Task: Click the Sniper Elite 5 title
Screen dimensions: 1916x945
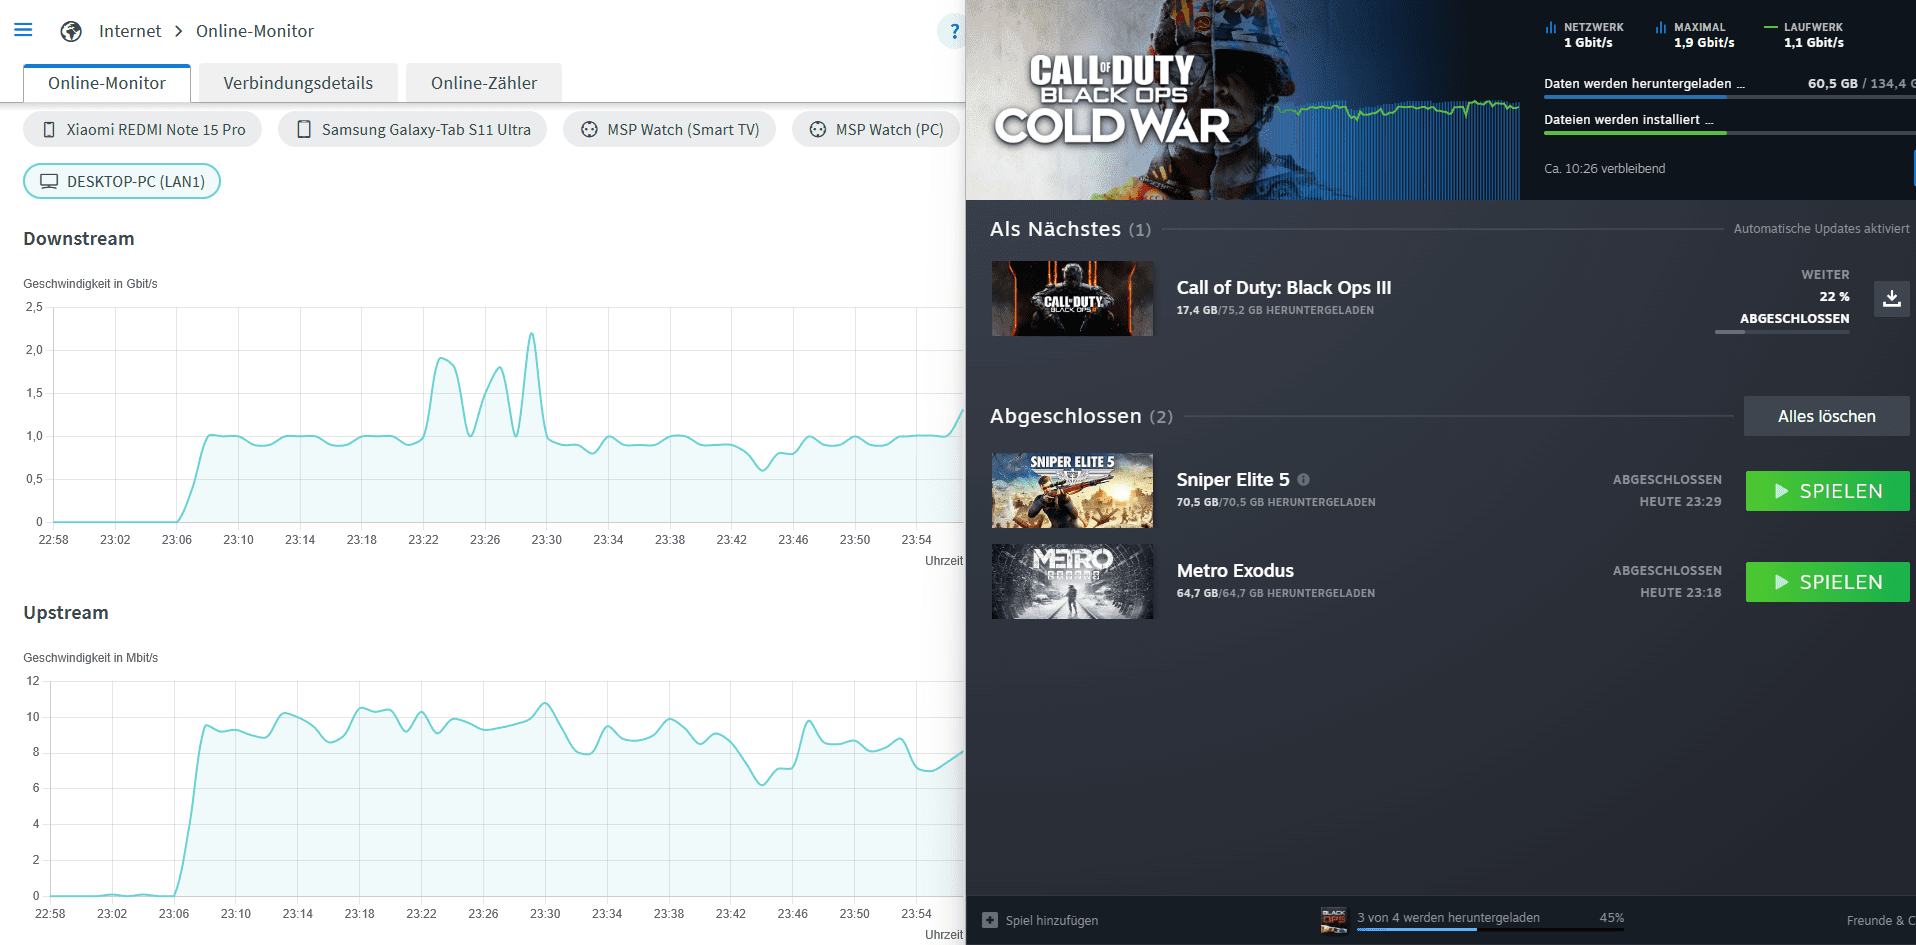Action: click(1233, 480)
